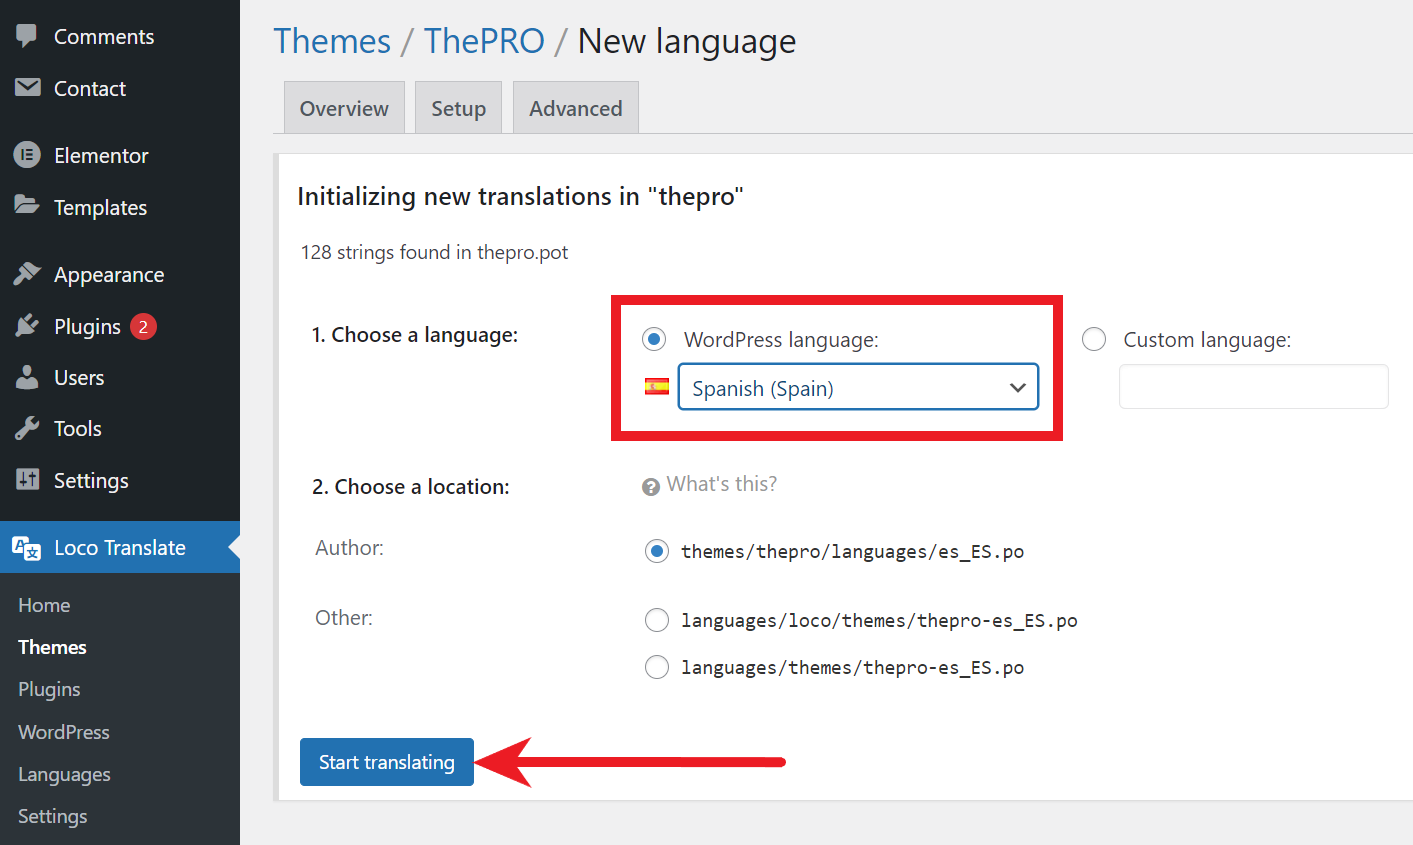Click the Start translating button
The width and height of the screenshot is (1413, 845).
point(387,762)
